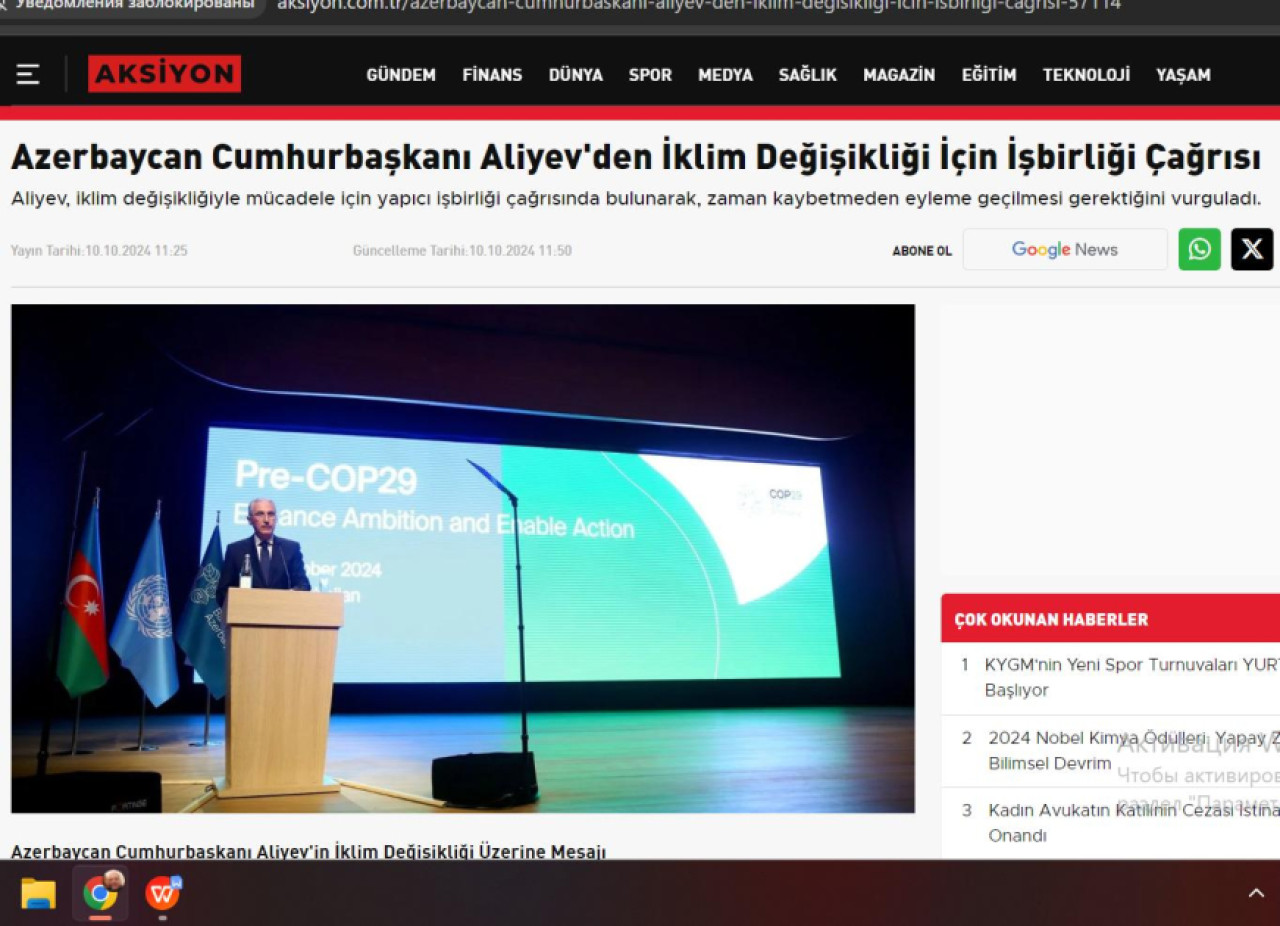The height and width of the screenshot is (926, 1280).
Task: Open the MAGAZİN menu section
Action: pyautogui.click(x=899, y=75)
